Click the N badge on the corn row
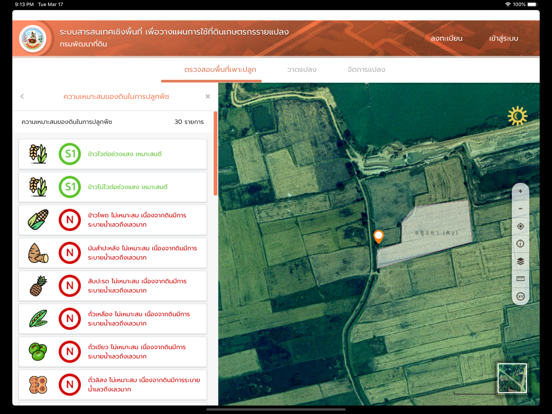This screenshot has height=414, width=552. coord(70,220)
